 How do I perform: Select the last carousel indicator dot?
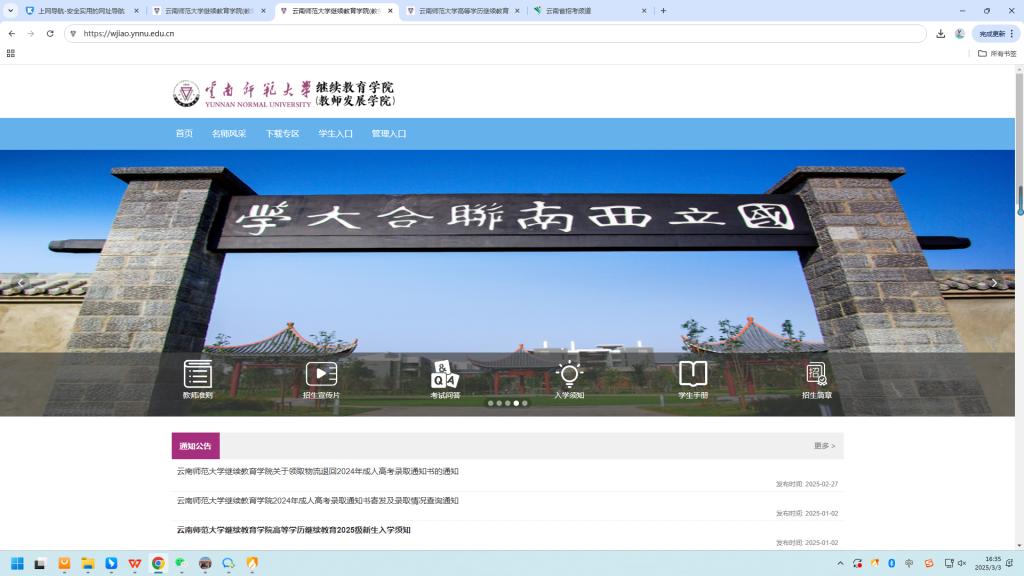tap(525, 403)
